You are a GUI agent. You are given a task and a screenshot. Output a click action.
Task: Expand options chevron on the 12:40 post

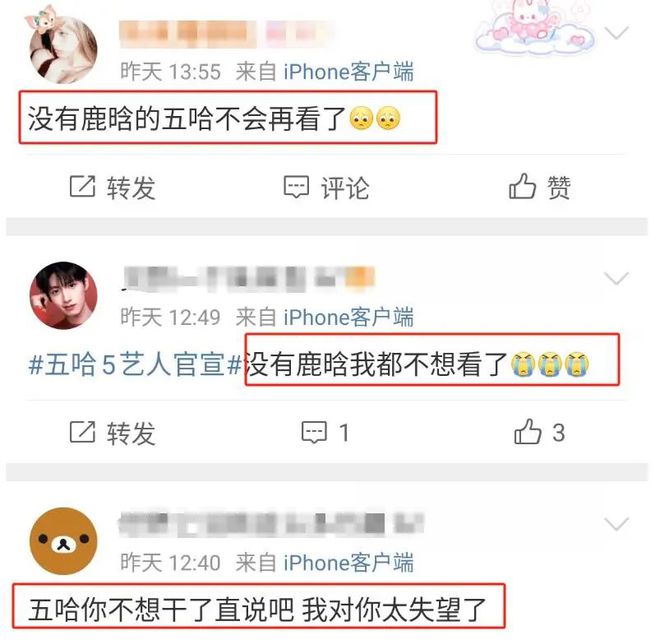(x=616, y=523)
